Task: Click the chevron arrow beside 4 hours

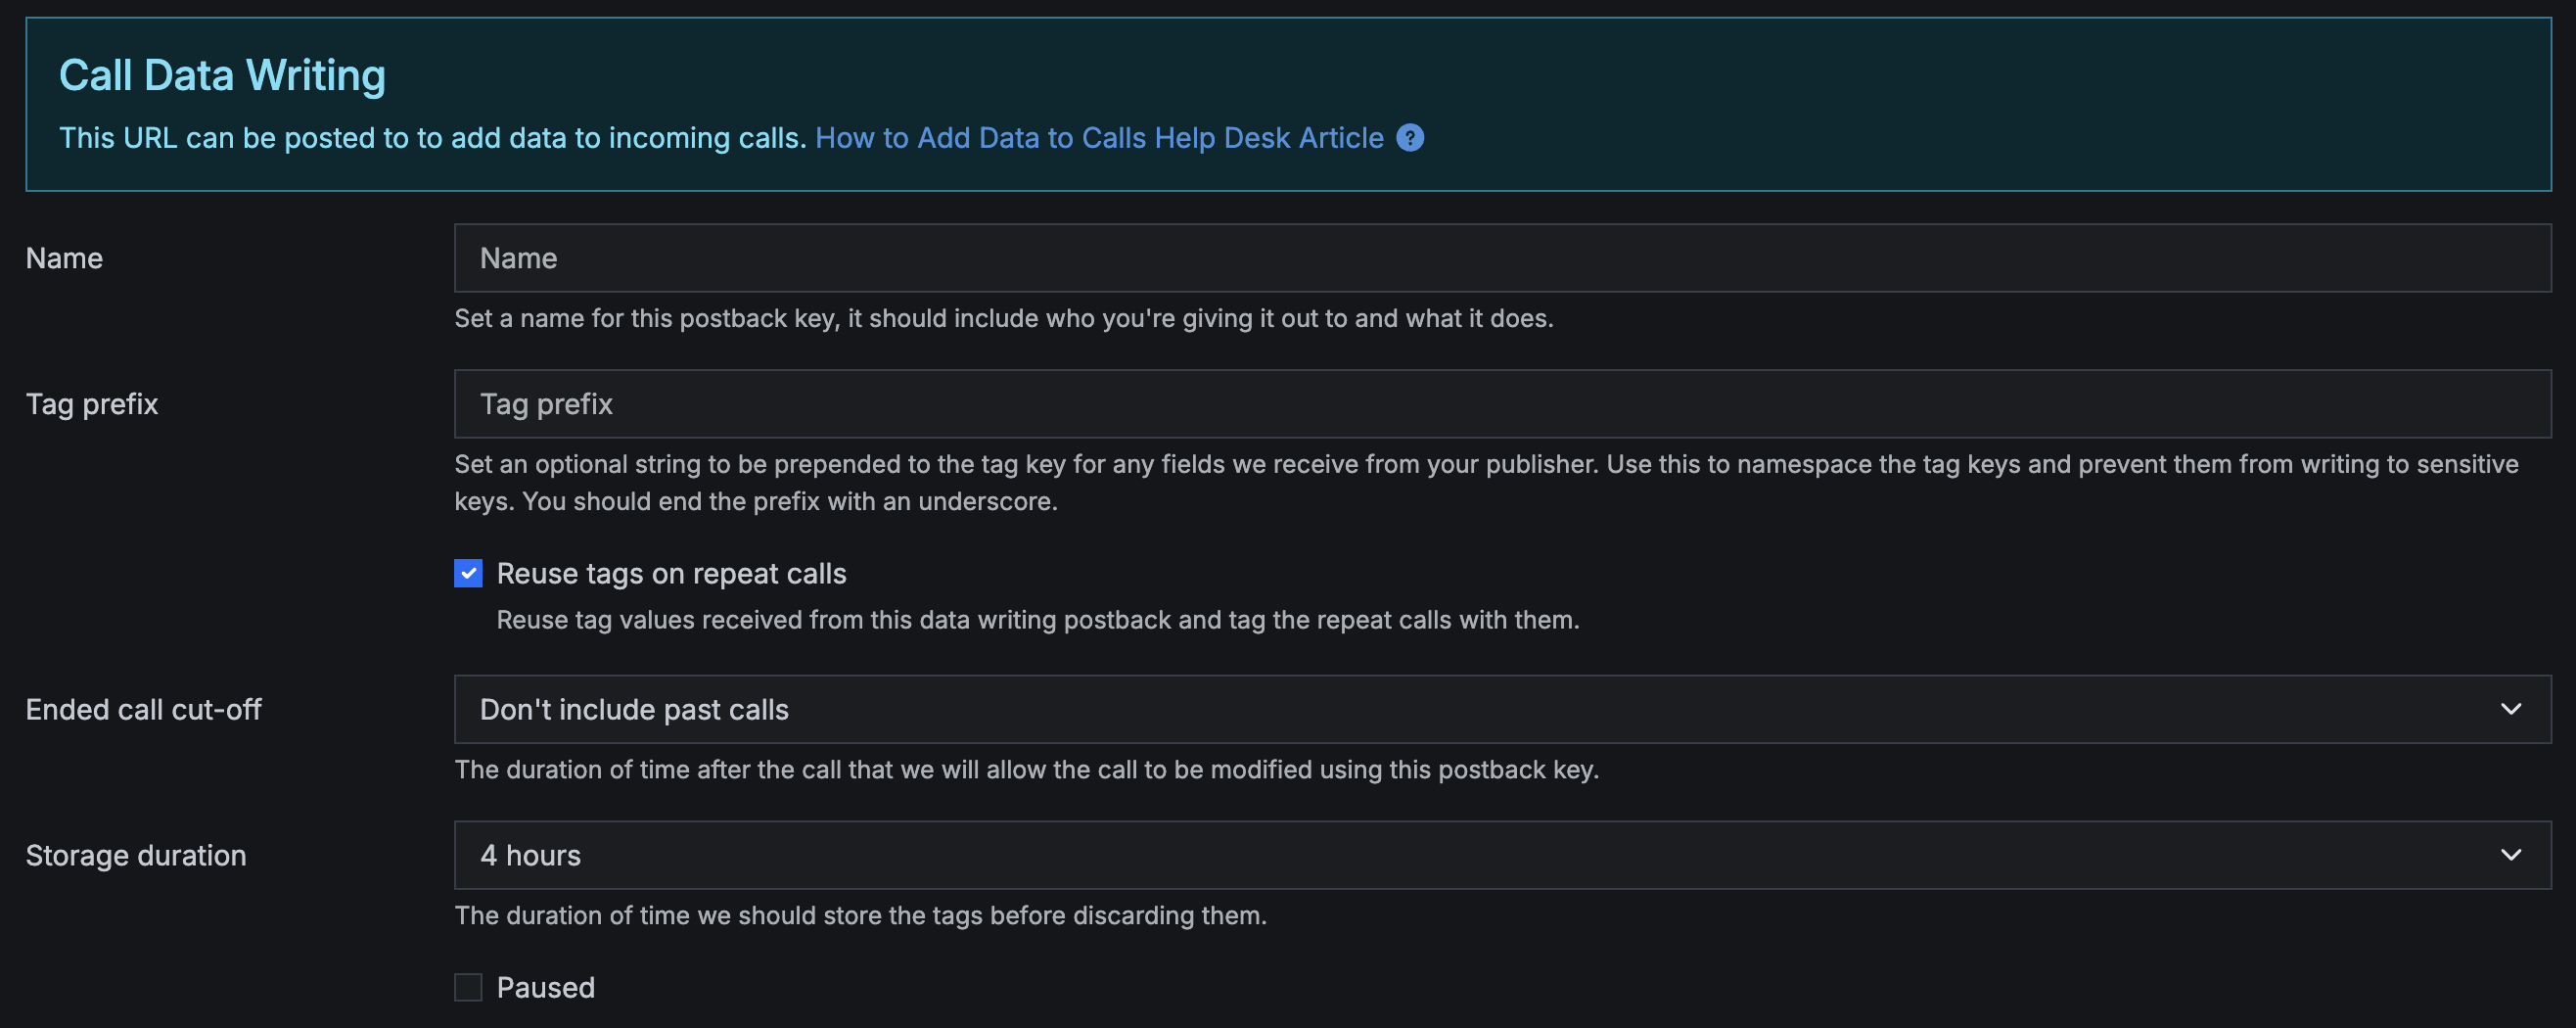Action: [2510, 855]
